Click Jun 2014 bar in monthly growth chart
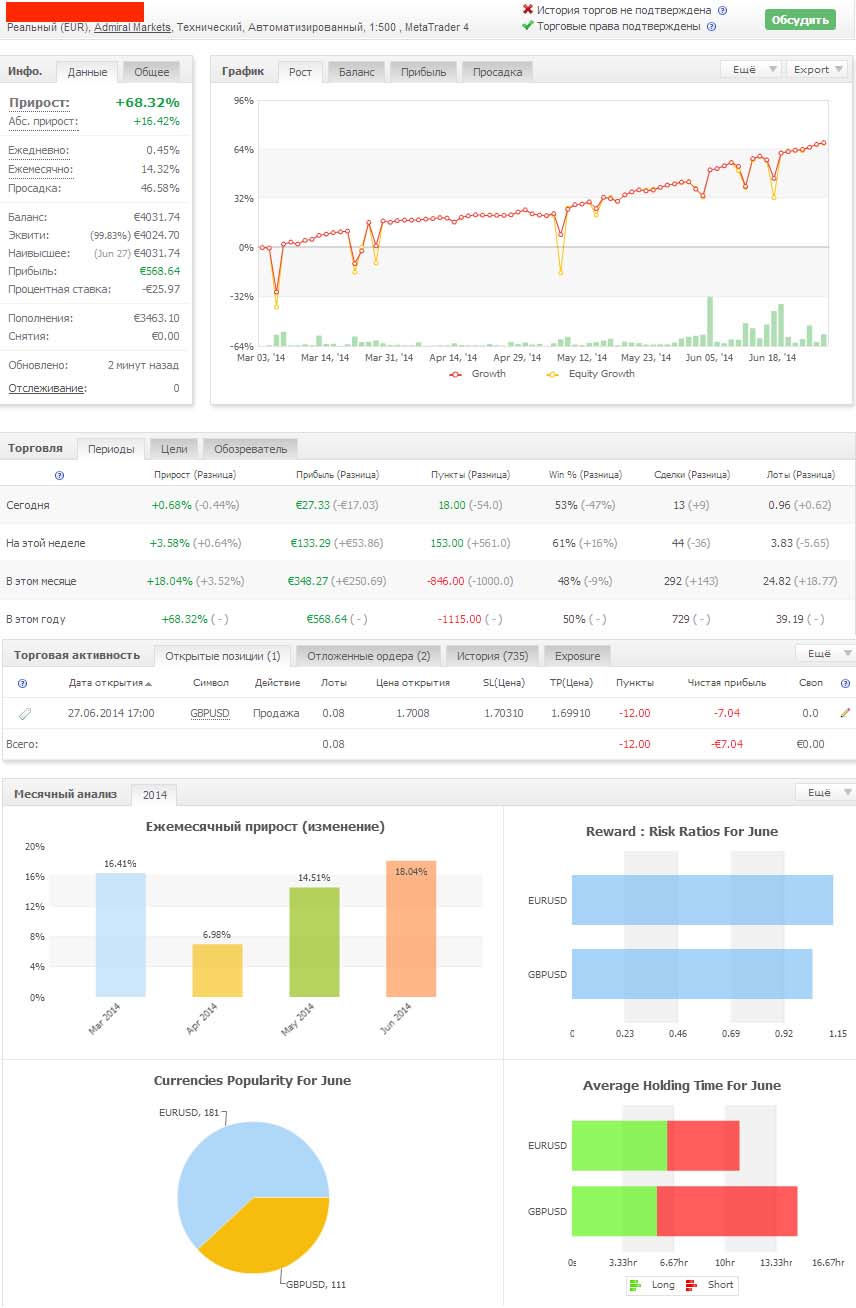This screenshot has width=856, height=1308. (x=411, y=928)
